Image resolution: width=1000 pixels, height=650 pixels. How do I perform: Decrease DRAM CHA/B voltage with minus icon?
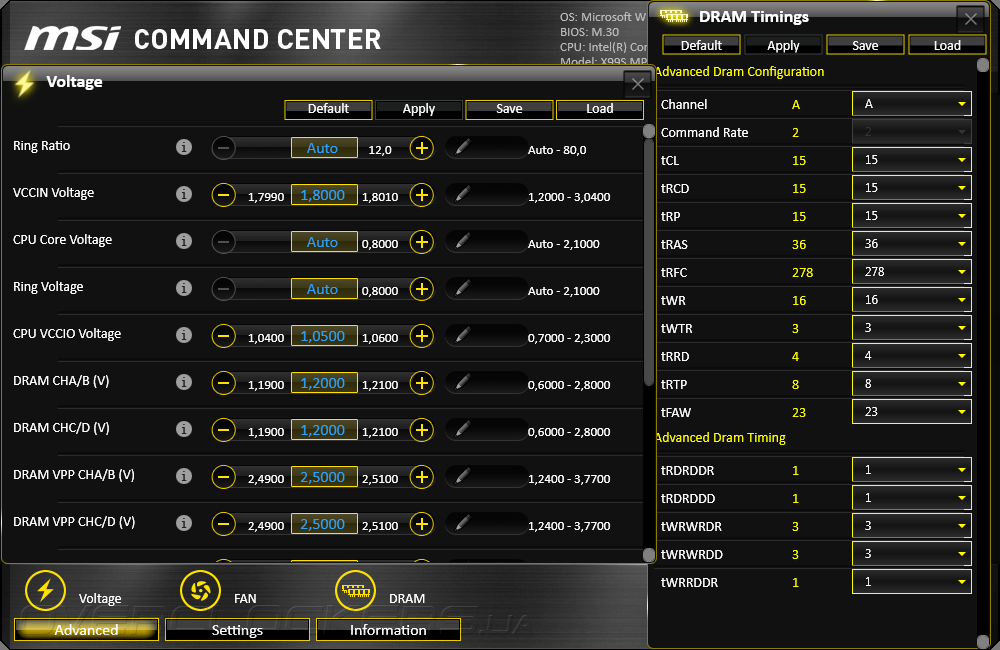tap(224, 383)
